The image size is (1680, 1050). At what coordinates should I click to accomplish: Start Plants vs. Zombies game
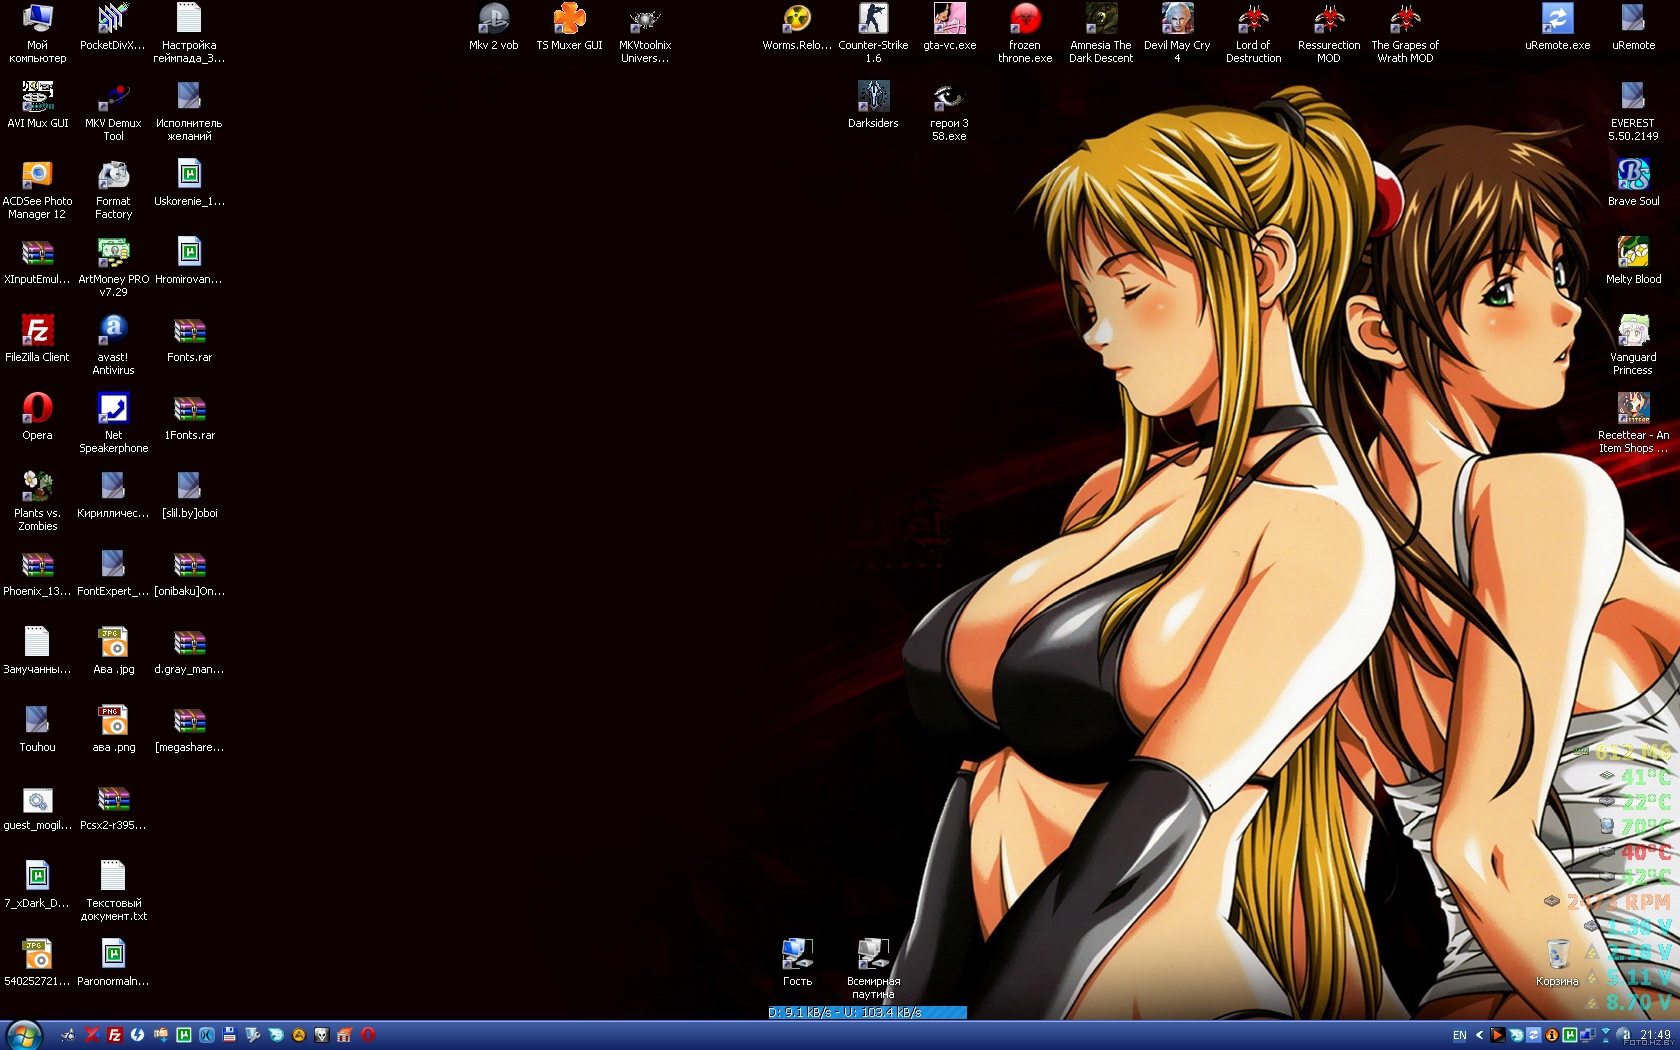pyautogui.click(x=37, y=501)
